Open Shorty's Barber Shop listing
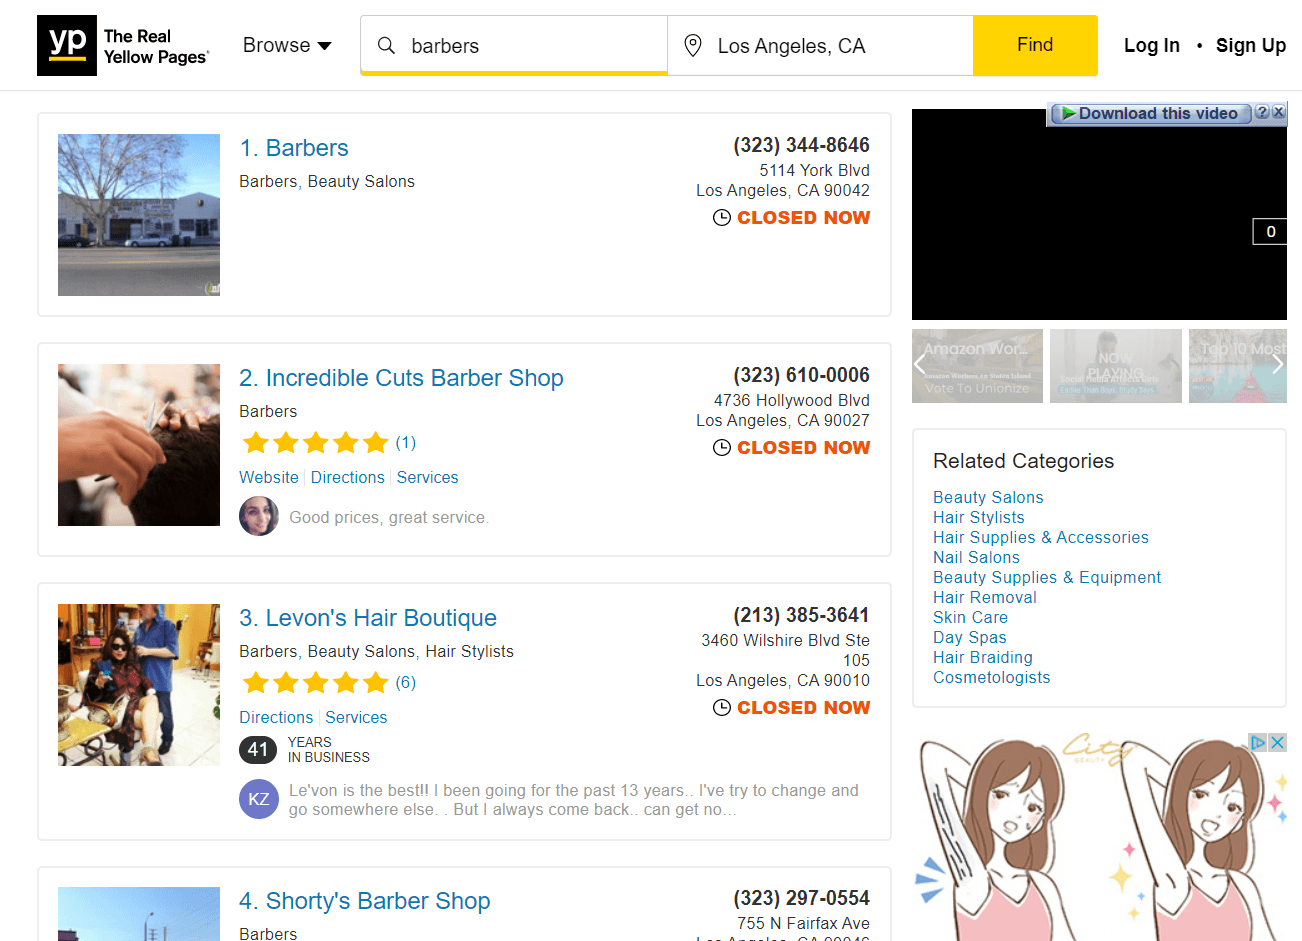 [x=365, y=901]
